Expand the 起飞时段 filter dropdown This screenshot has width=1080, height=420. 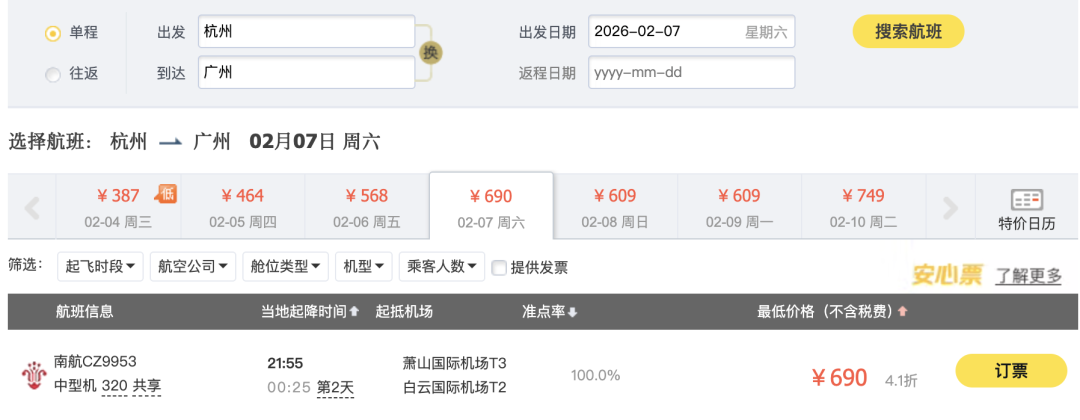point(100,266)
